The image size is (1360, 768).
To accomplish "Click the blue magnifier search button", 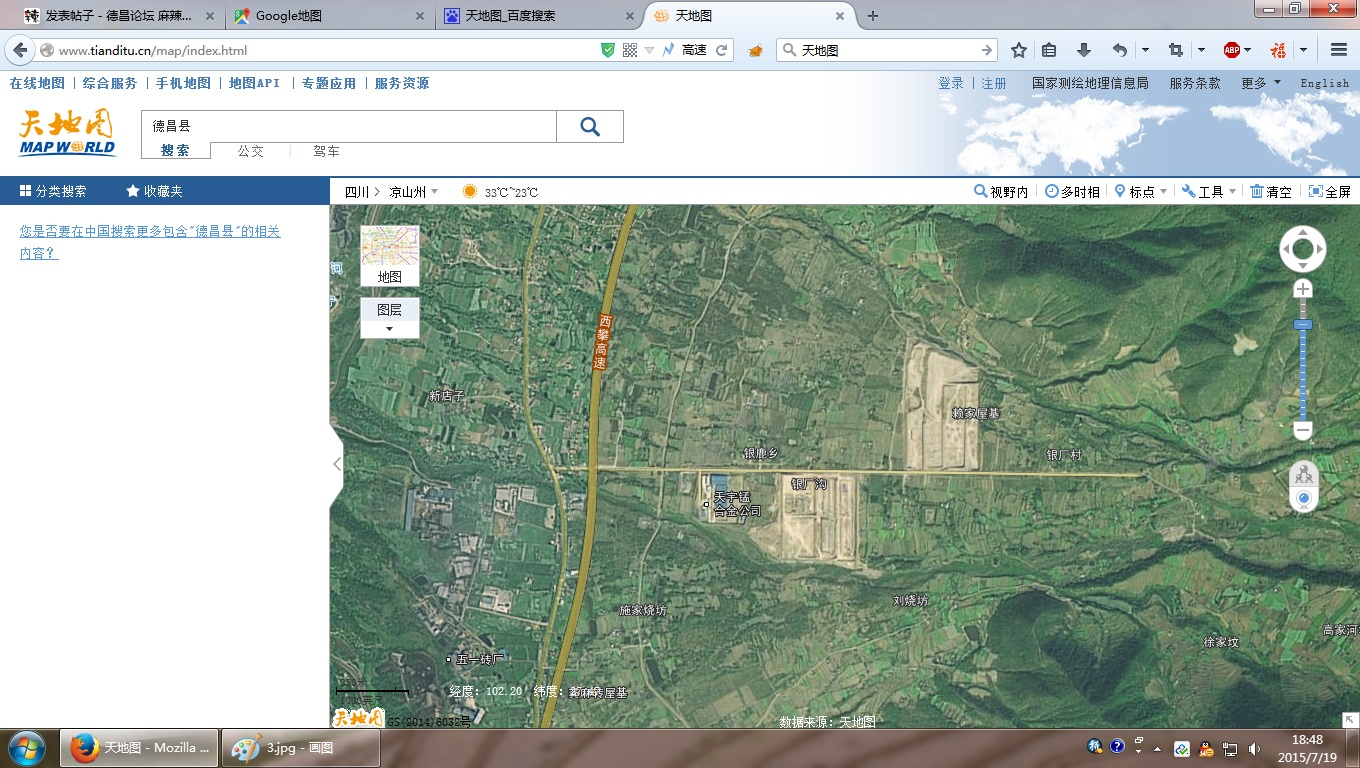I will [x=590, y=126].
